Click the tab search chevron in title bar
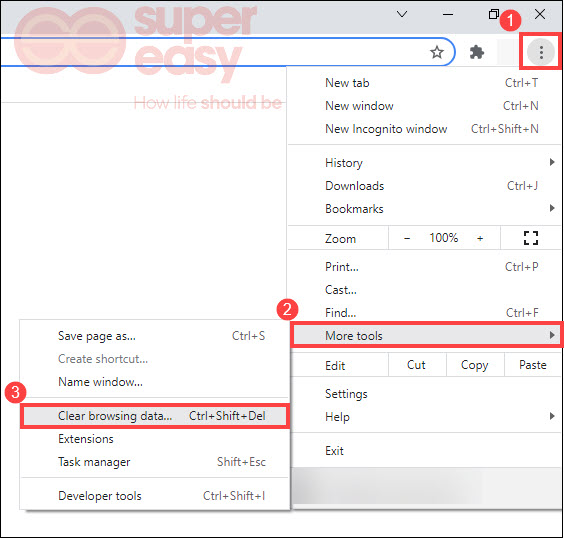The width and height of the screenshot is (564, 538). point(401,14)
